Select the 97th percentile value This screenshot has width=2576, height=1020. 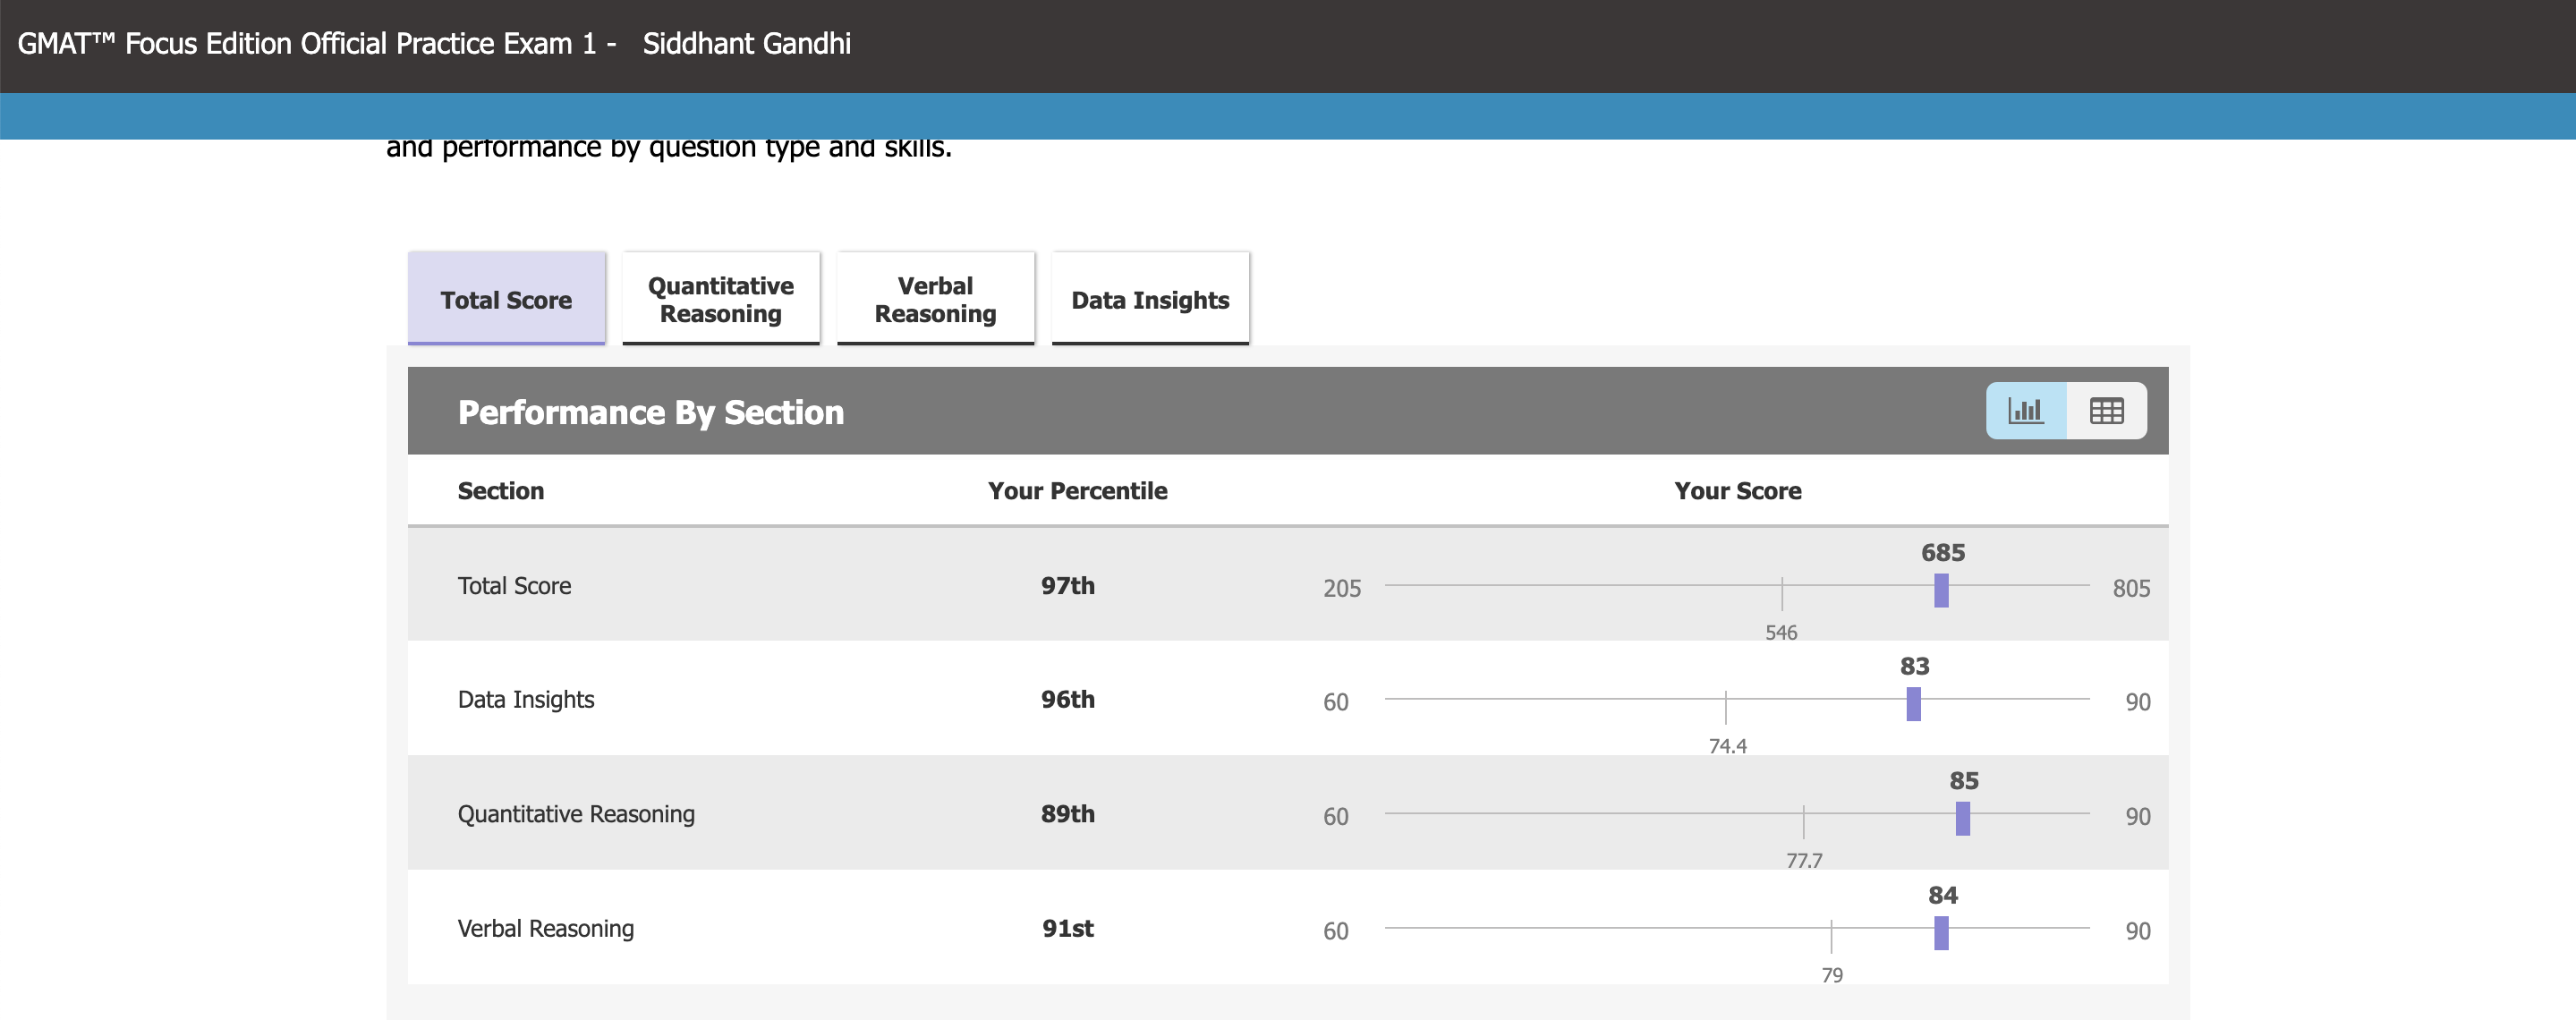pos(1066,586)
